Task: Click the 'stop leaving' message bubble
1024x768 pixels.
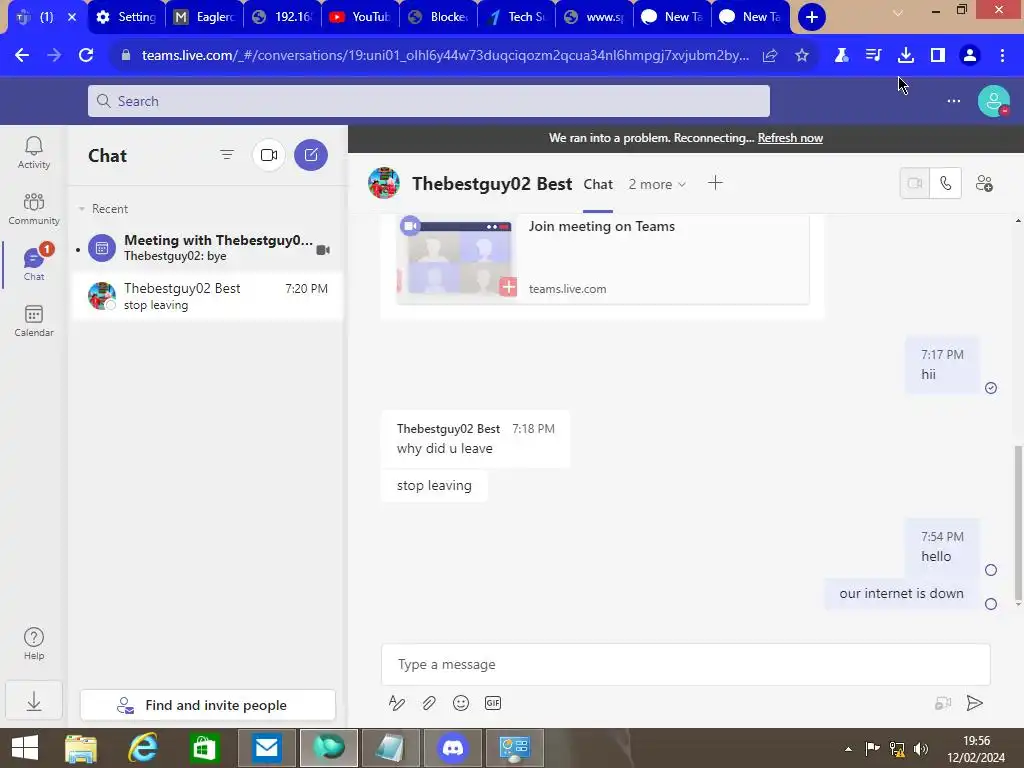Action: (x=434, y=486)
